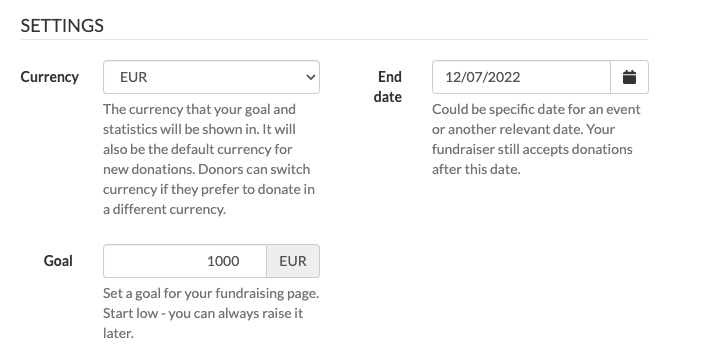The width and height of the screenshot is (710, 363).
Task: Click the Goal field label
Action: [58, 261]
